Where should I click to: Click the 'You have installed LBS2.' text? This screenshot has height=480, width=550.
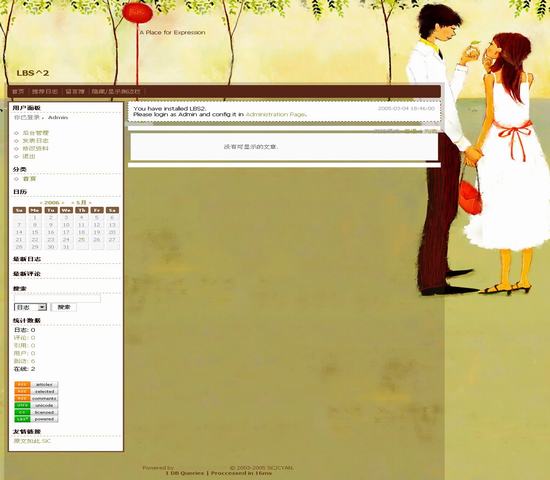tap(170, 108)
